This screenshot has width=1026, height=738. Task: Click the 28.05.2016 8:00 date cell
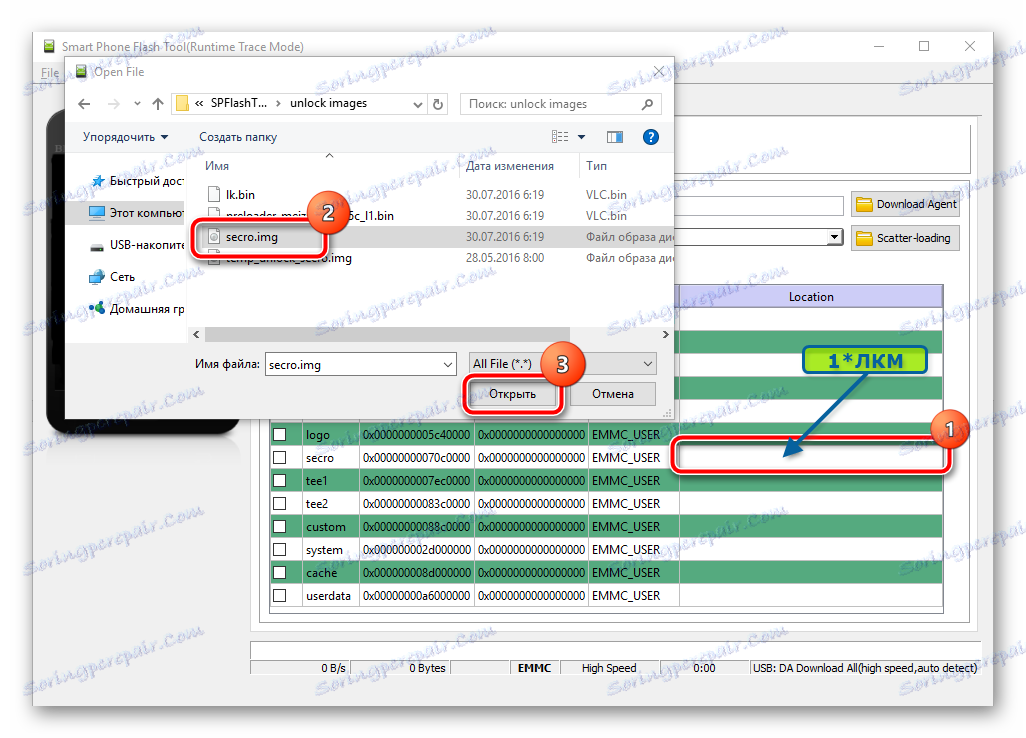(504, 258)
